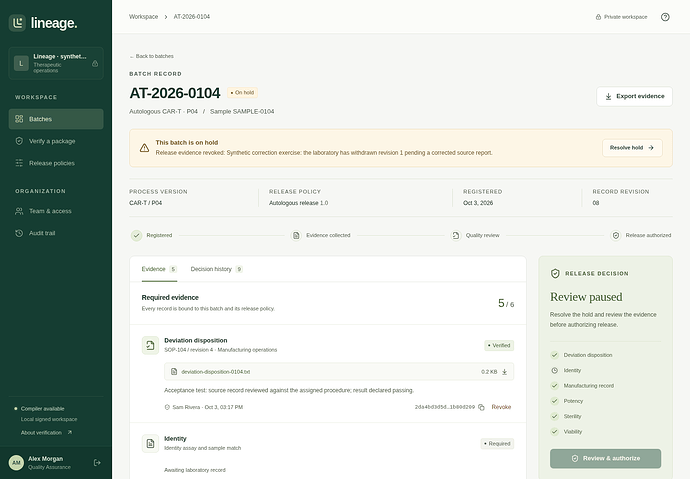The width and height of the screenshot is (690, 479).
Task: Open Batches in the sidebar
Action: (56, 119)
